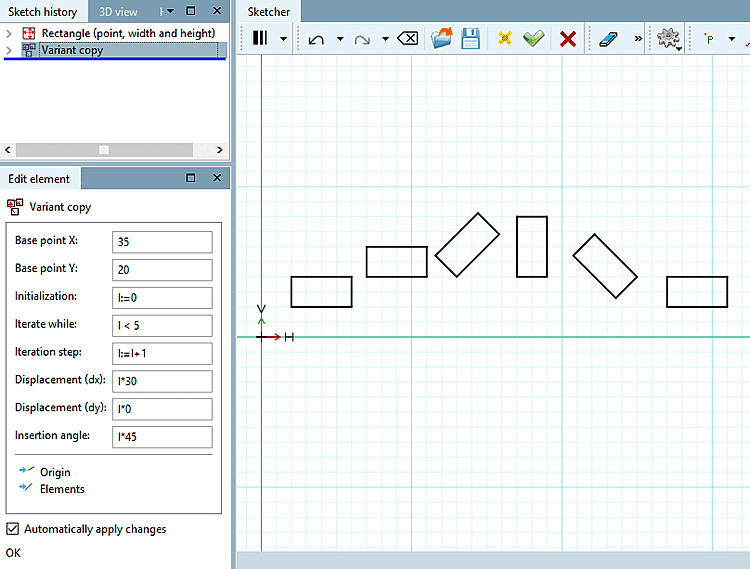
Task: Select the upright vertical rectangle in sketch
Action: click(532, 247)
